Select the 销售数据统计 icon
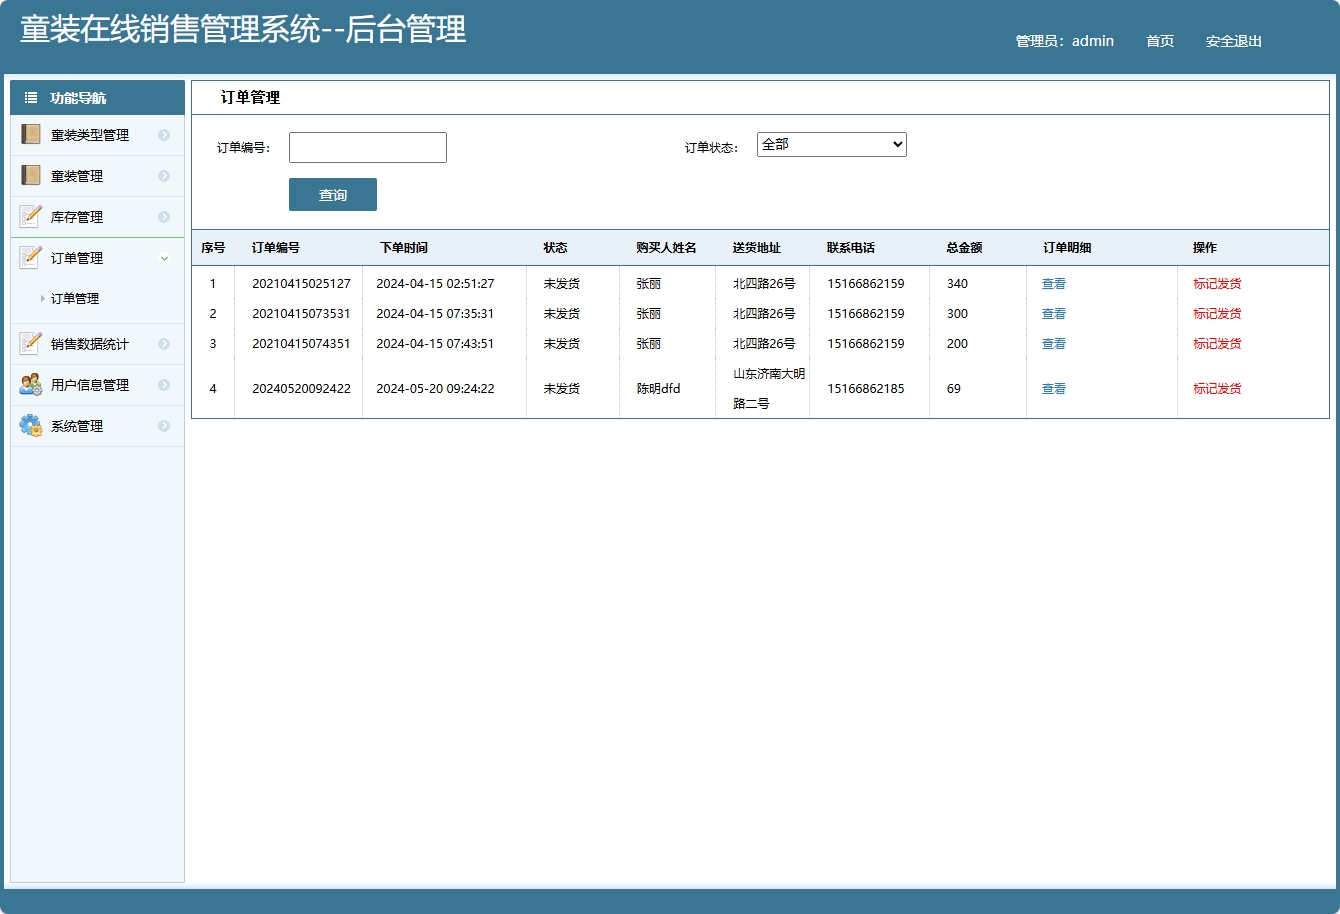The height and width of the screenshot is (914, 1340). point(30,343)
